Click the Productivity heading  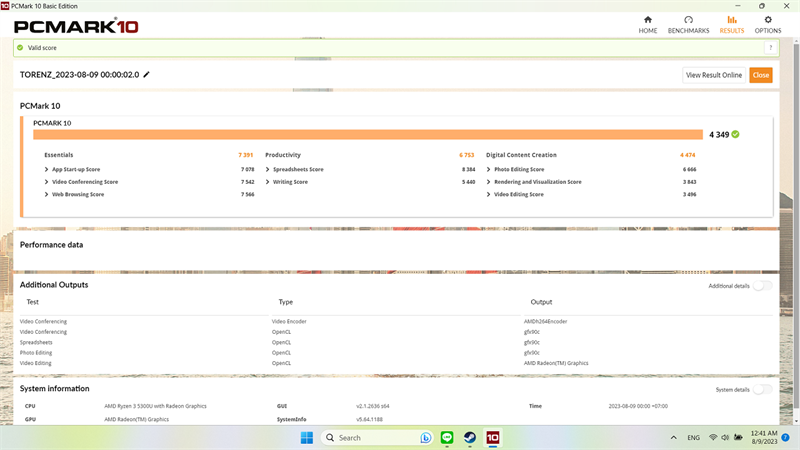click(x=283, y=155)
